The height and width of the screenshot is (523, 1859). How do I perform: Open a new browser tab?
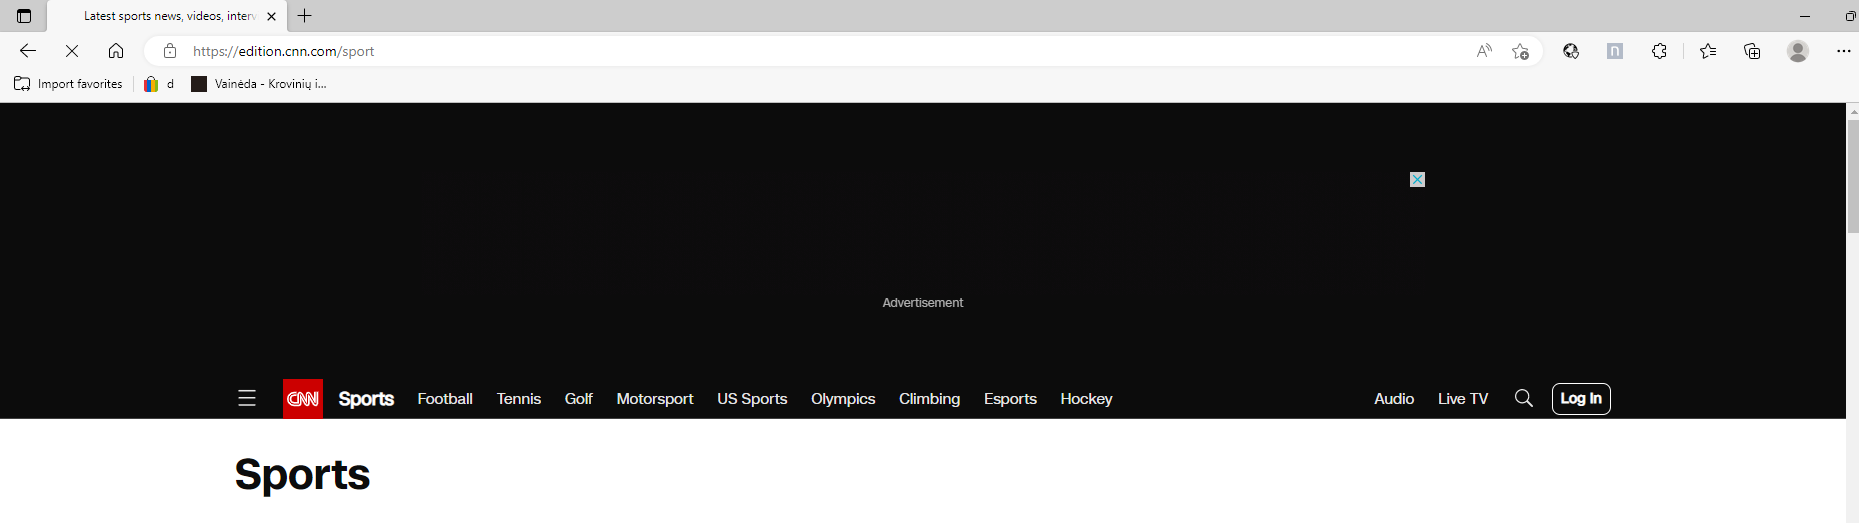point(305,16)
